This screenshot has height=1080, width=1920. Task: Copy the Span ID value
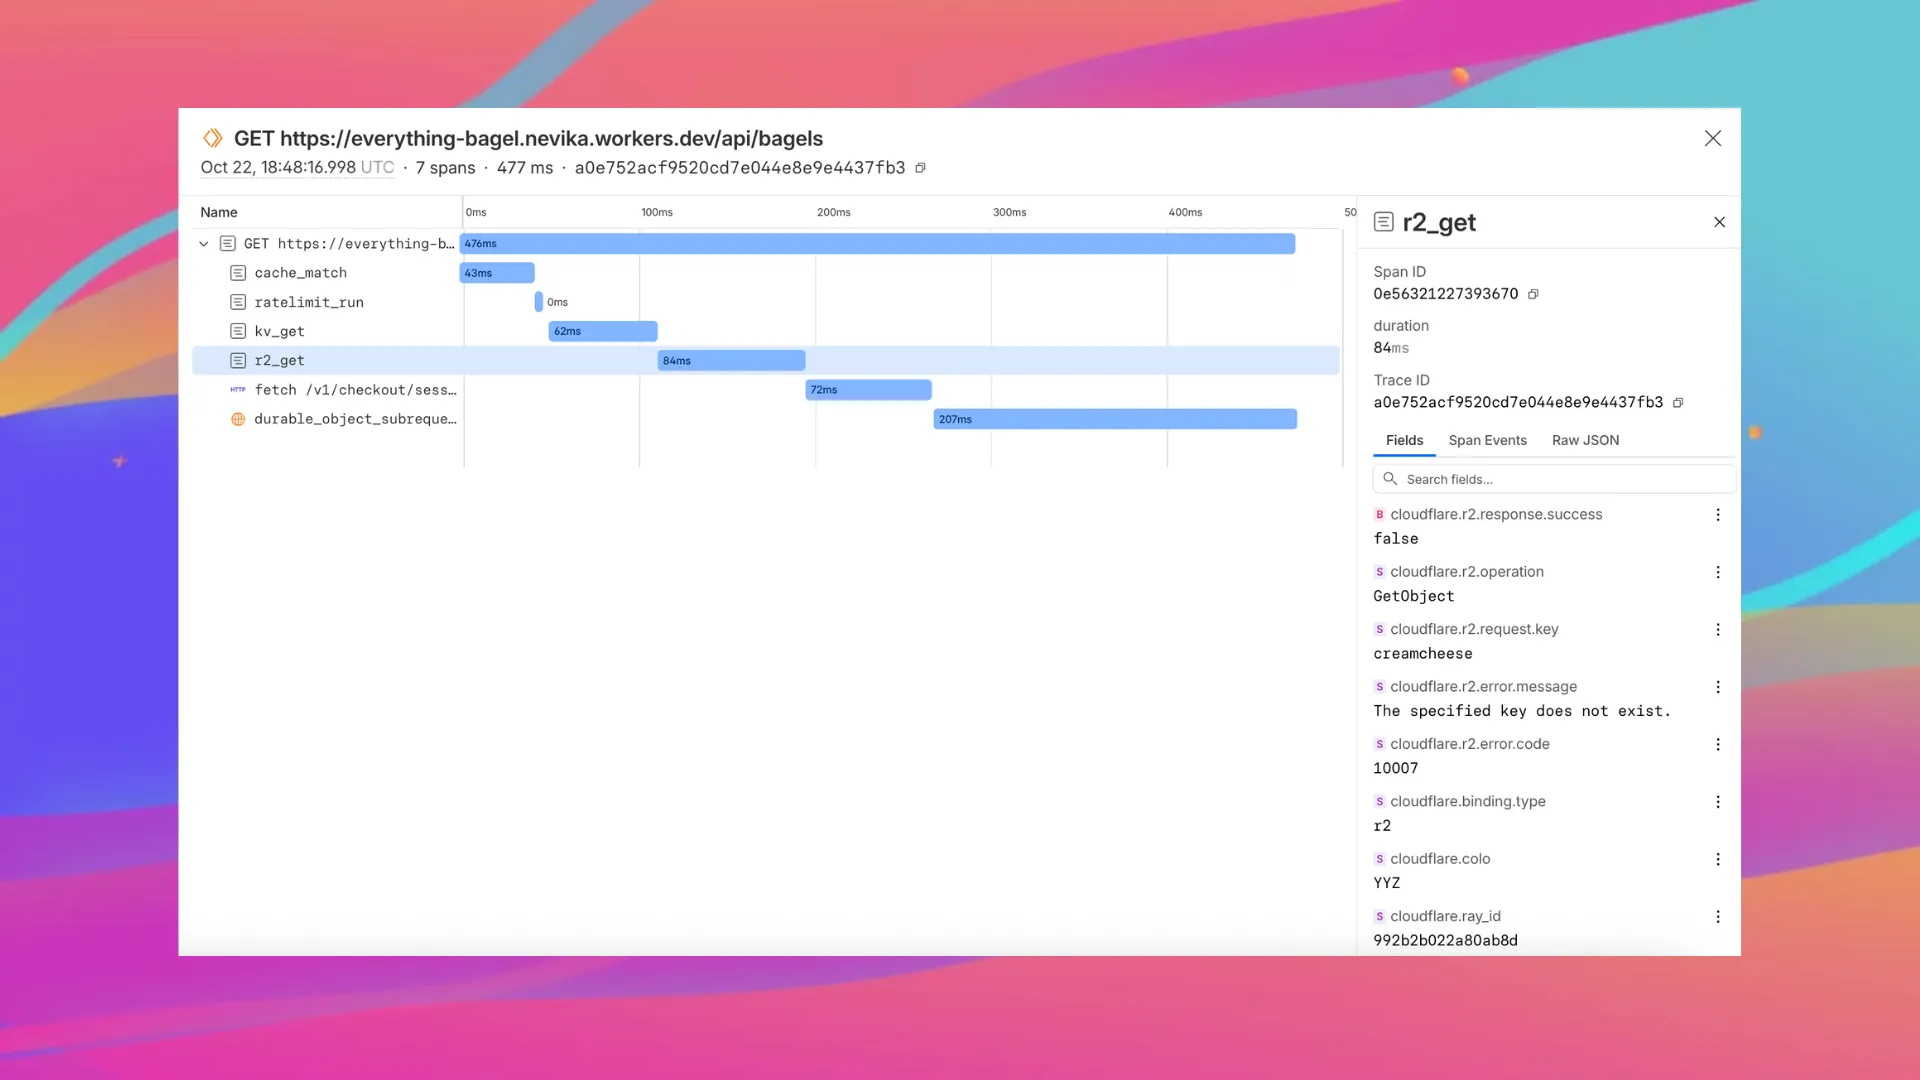(x=1533, y=294)
